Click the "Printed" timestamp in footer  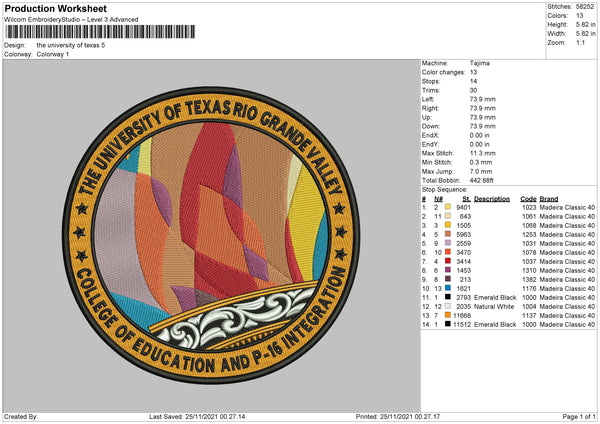pyautogui.click(x=398, y=417)
